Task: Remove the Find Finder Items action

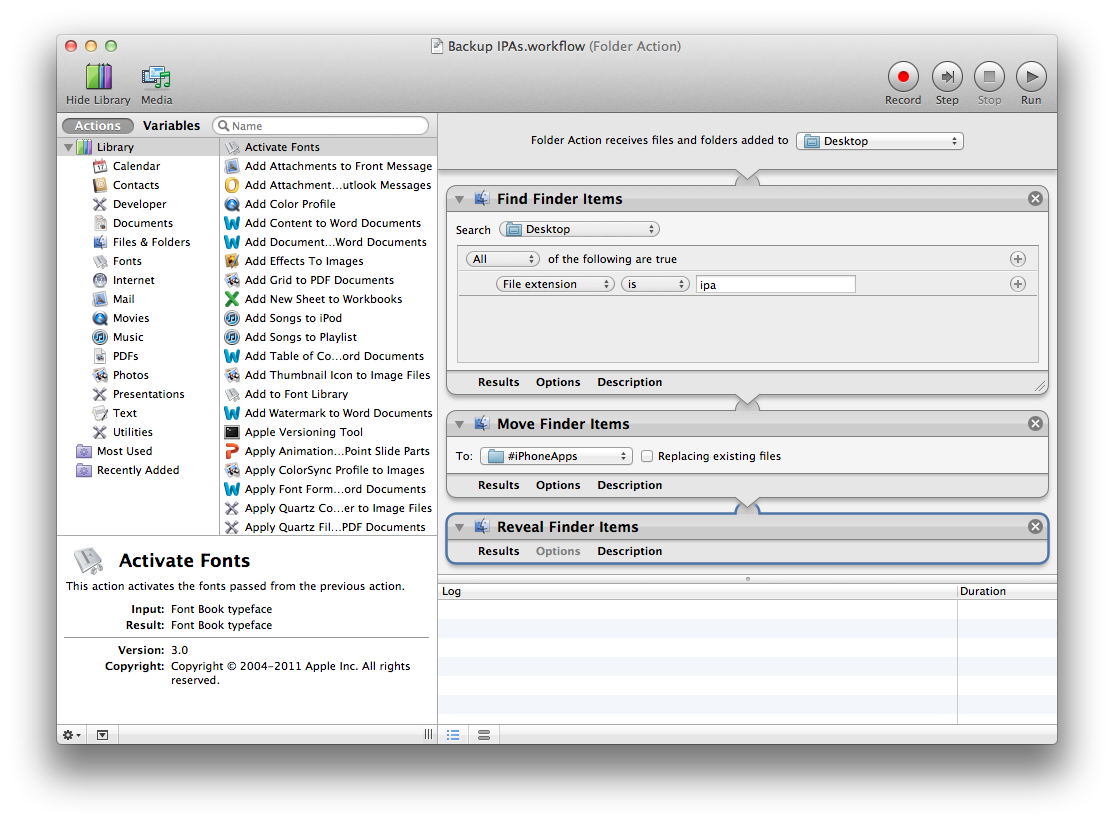Action: click(x=1035, y=199)
